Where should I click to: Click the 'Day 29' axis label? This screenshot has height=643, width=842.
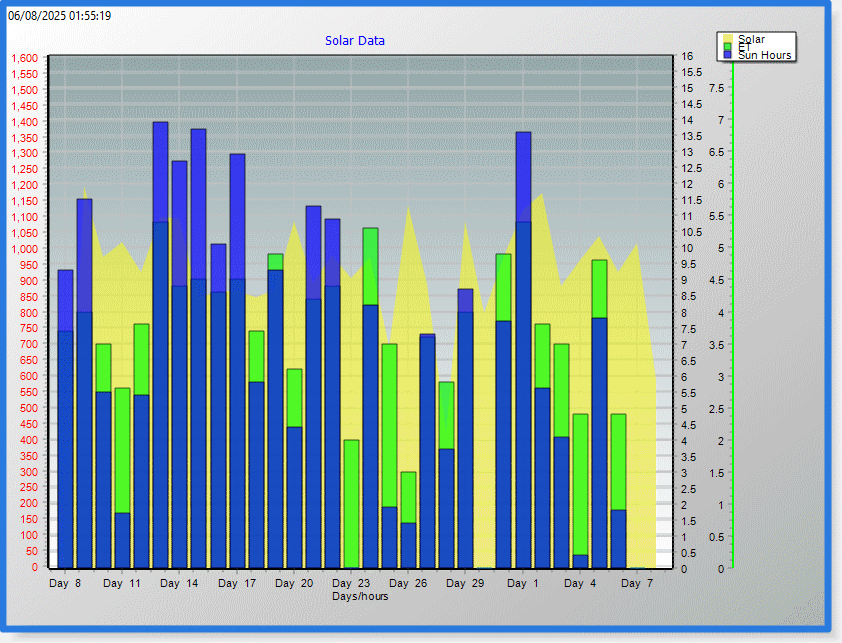[x=465, y=583]
